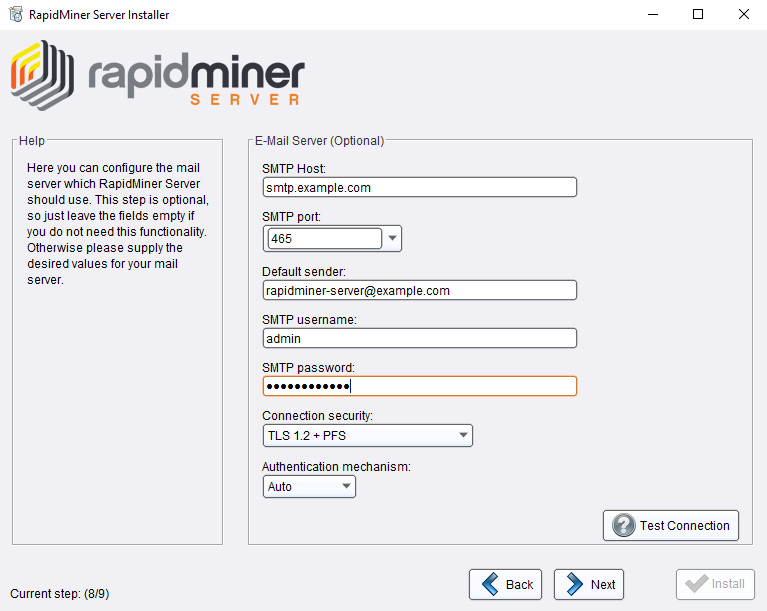Image resolution: width=767 pixels, height=611 pixels.
Task: Proceed using the Next arrow icon
Action: [574, 585]
